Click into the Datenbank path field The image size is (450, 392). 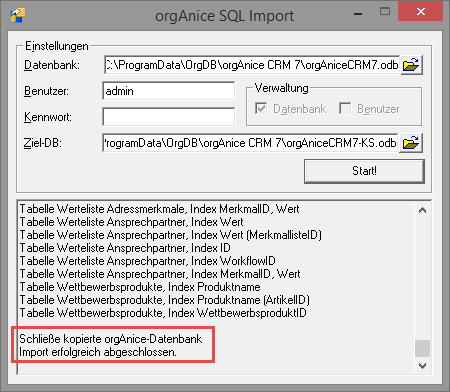pos(252,65)
